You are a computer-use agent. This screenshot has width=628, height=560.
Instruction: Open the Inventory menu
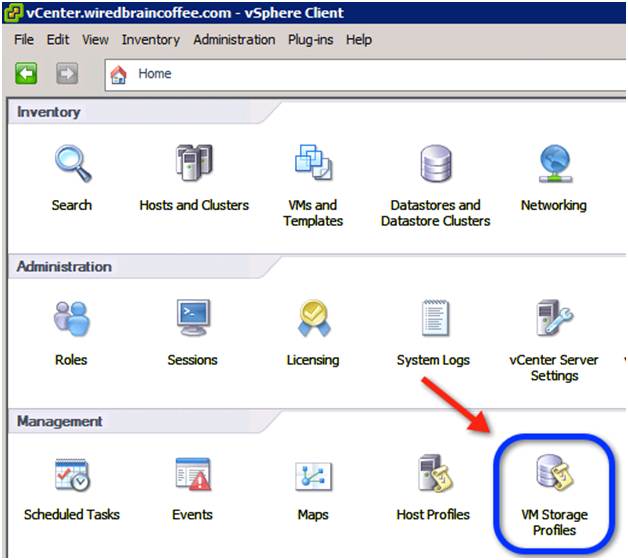coord(151,40)
